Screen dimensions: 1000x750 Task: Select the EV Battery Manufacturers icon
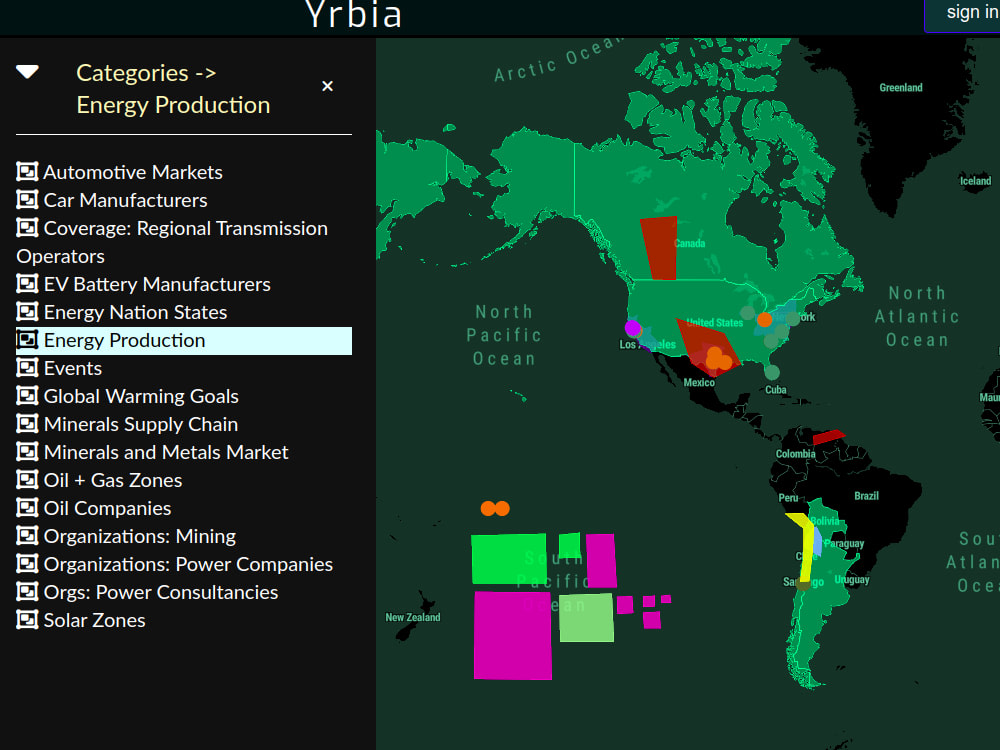coord(26,283)
